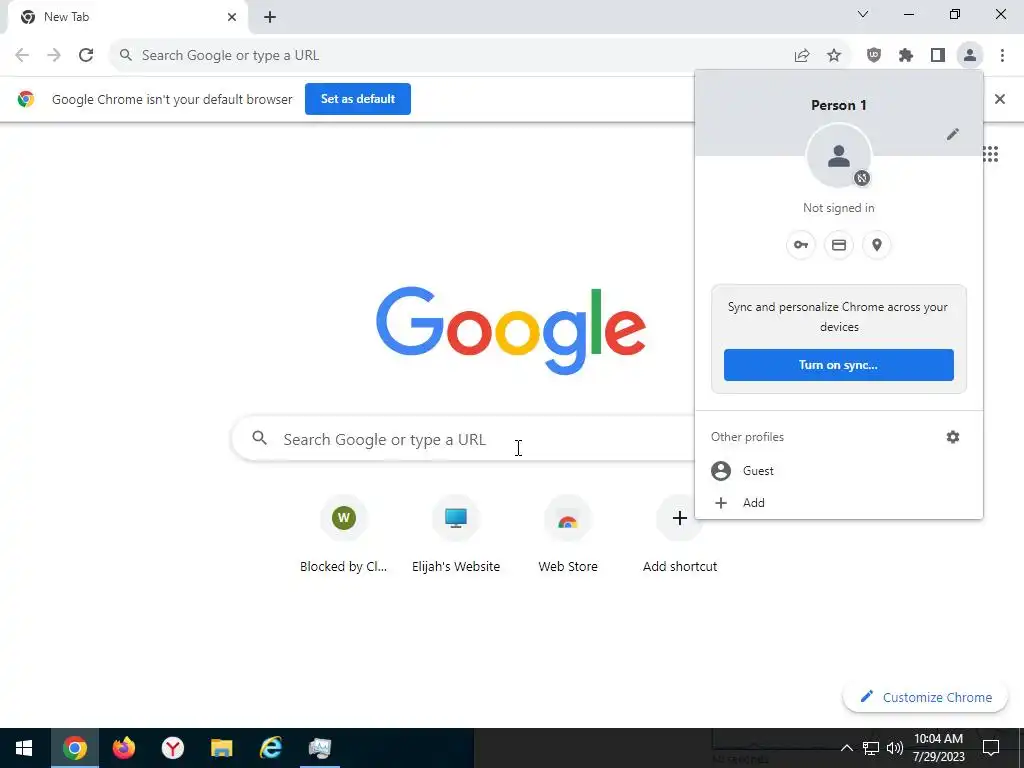Open Chrome's three-dot menu

click(1002, 56)
